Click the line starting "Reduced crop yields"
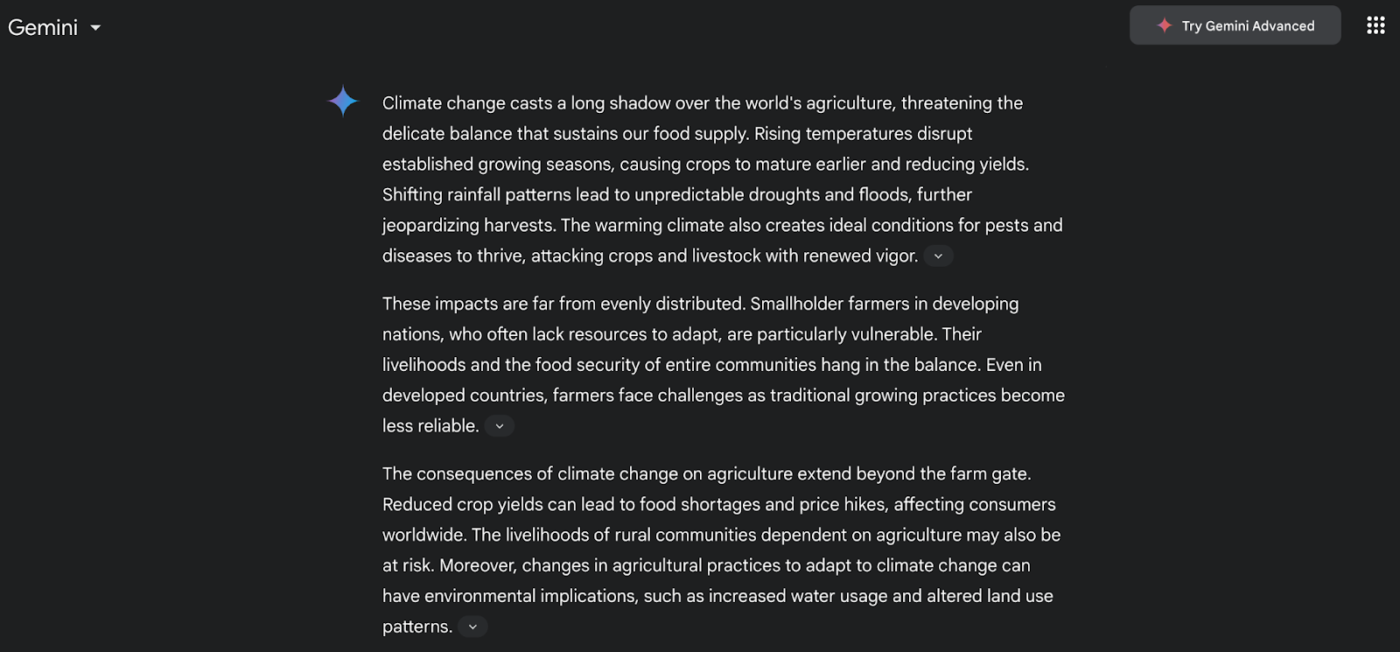The width and height of the screenshot is (1400, 652). [719, 505]
